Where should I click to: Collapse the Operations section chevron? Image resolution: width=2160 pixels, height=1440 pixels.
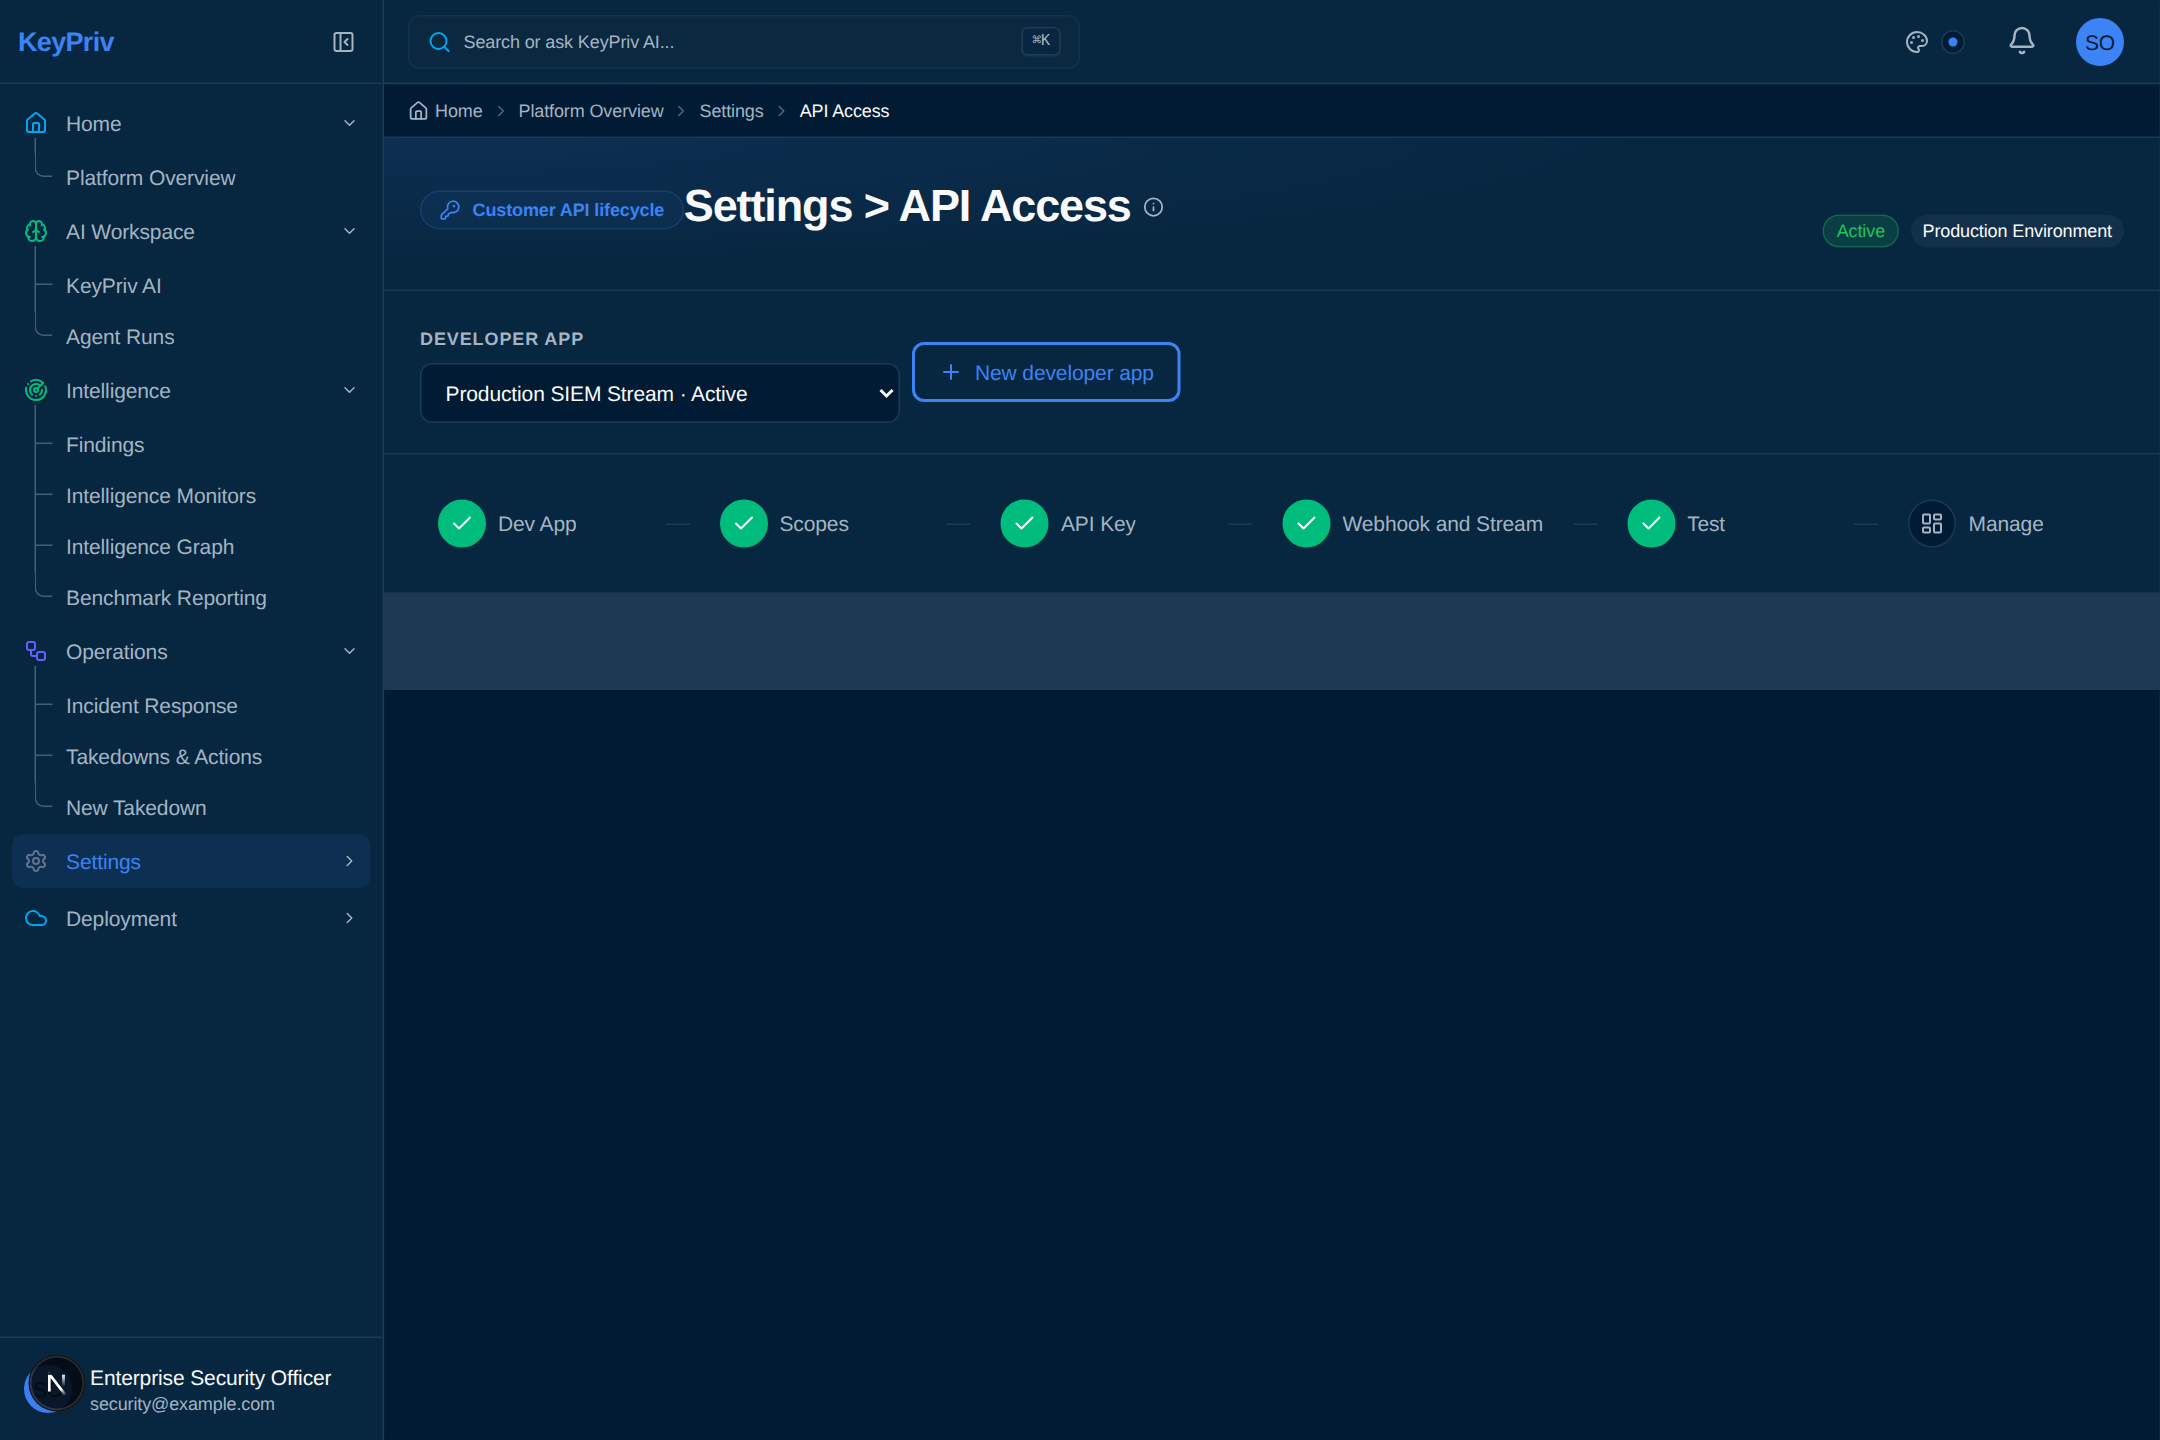coord(350,651)
